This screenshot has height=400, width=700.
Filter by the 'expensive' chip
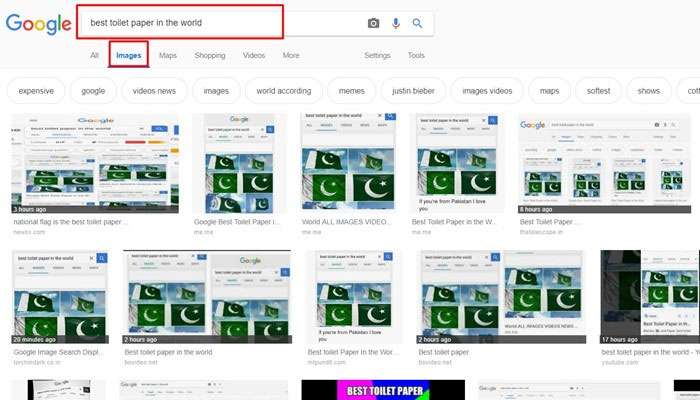tap(36, 91)
